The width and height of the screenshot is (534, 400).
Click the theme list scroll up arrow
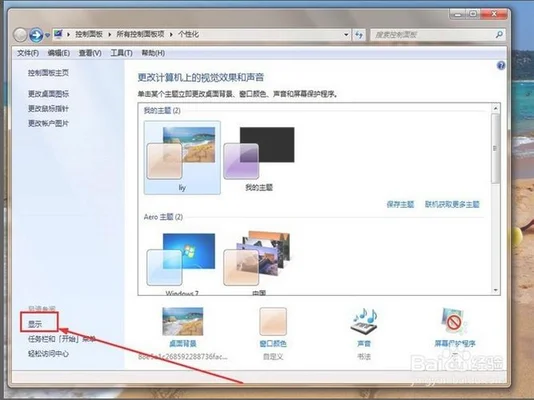(x=496, y=108)
